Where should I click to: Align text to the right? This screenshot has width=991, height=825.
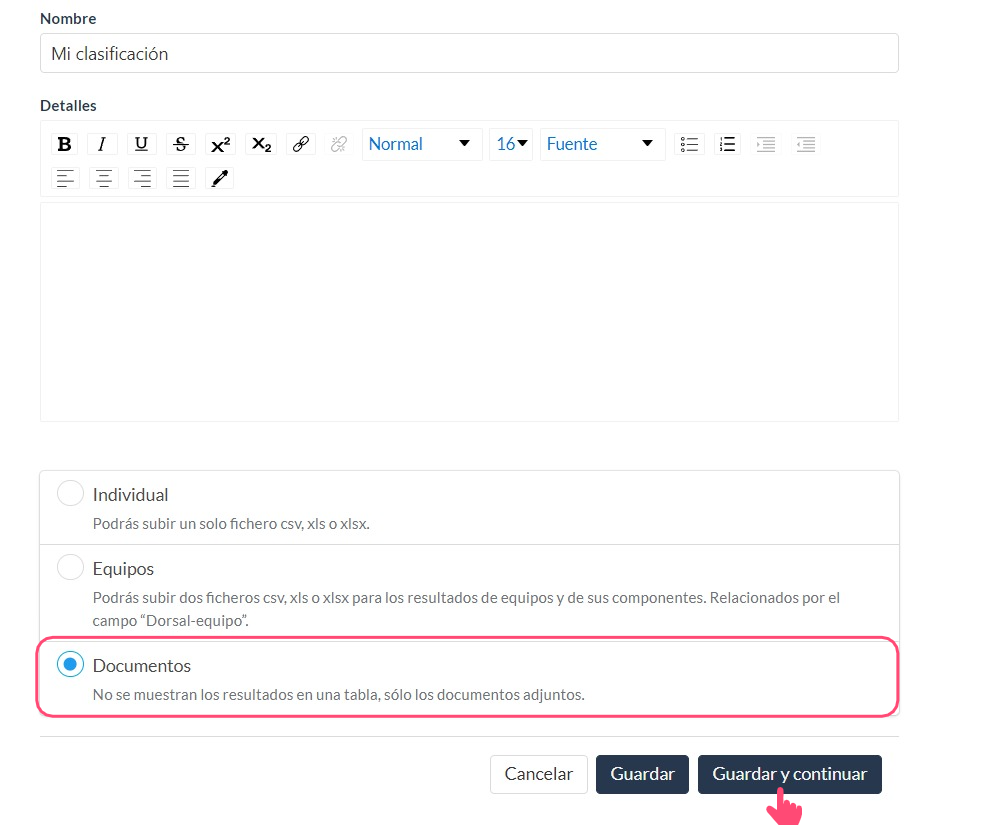pyautogui.click(x=142, y=178)
